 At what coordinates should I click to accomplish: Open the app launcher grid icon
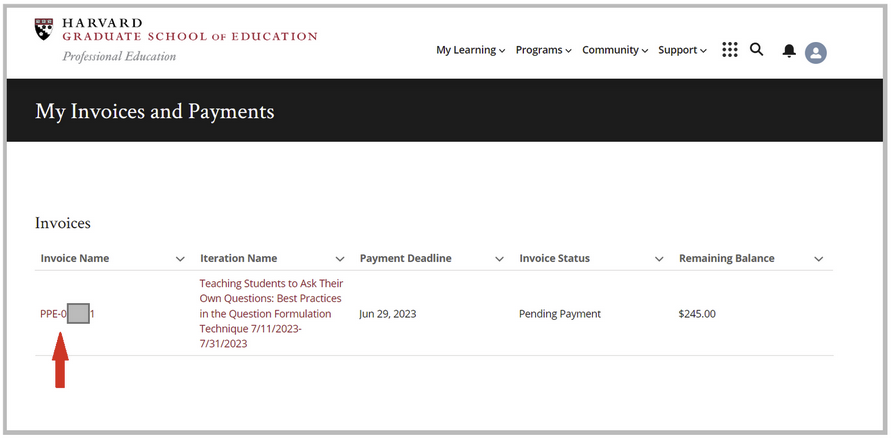tap(730, 50)
